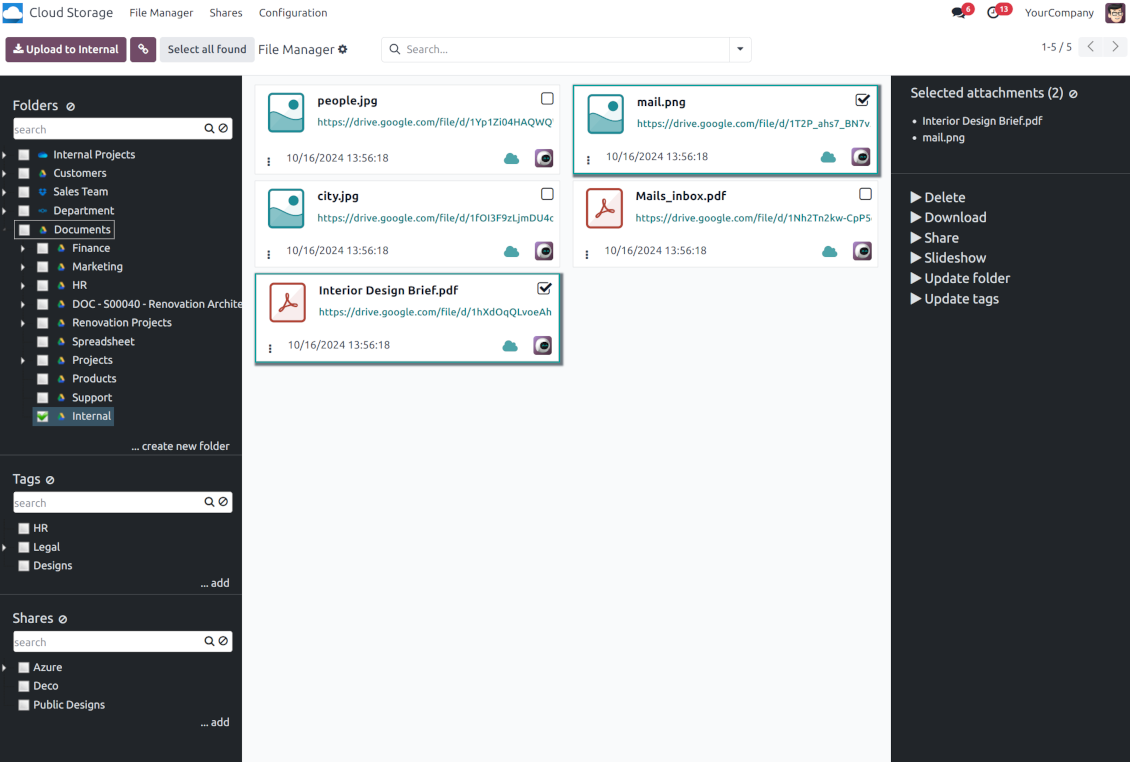Open the three-dot menu on city.jpg card
The height and width of the screenshot is (762, 1130).
[269, 254]
